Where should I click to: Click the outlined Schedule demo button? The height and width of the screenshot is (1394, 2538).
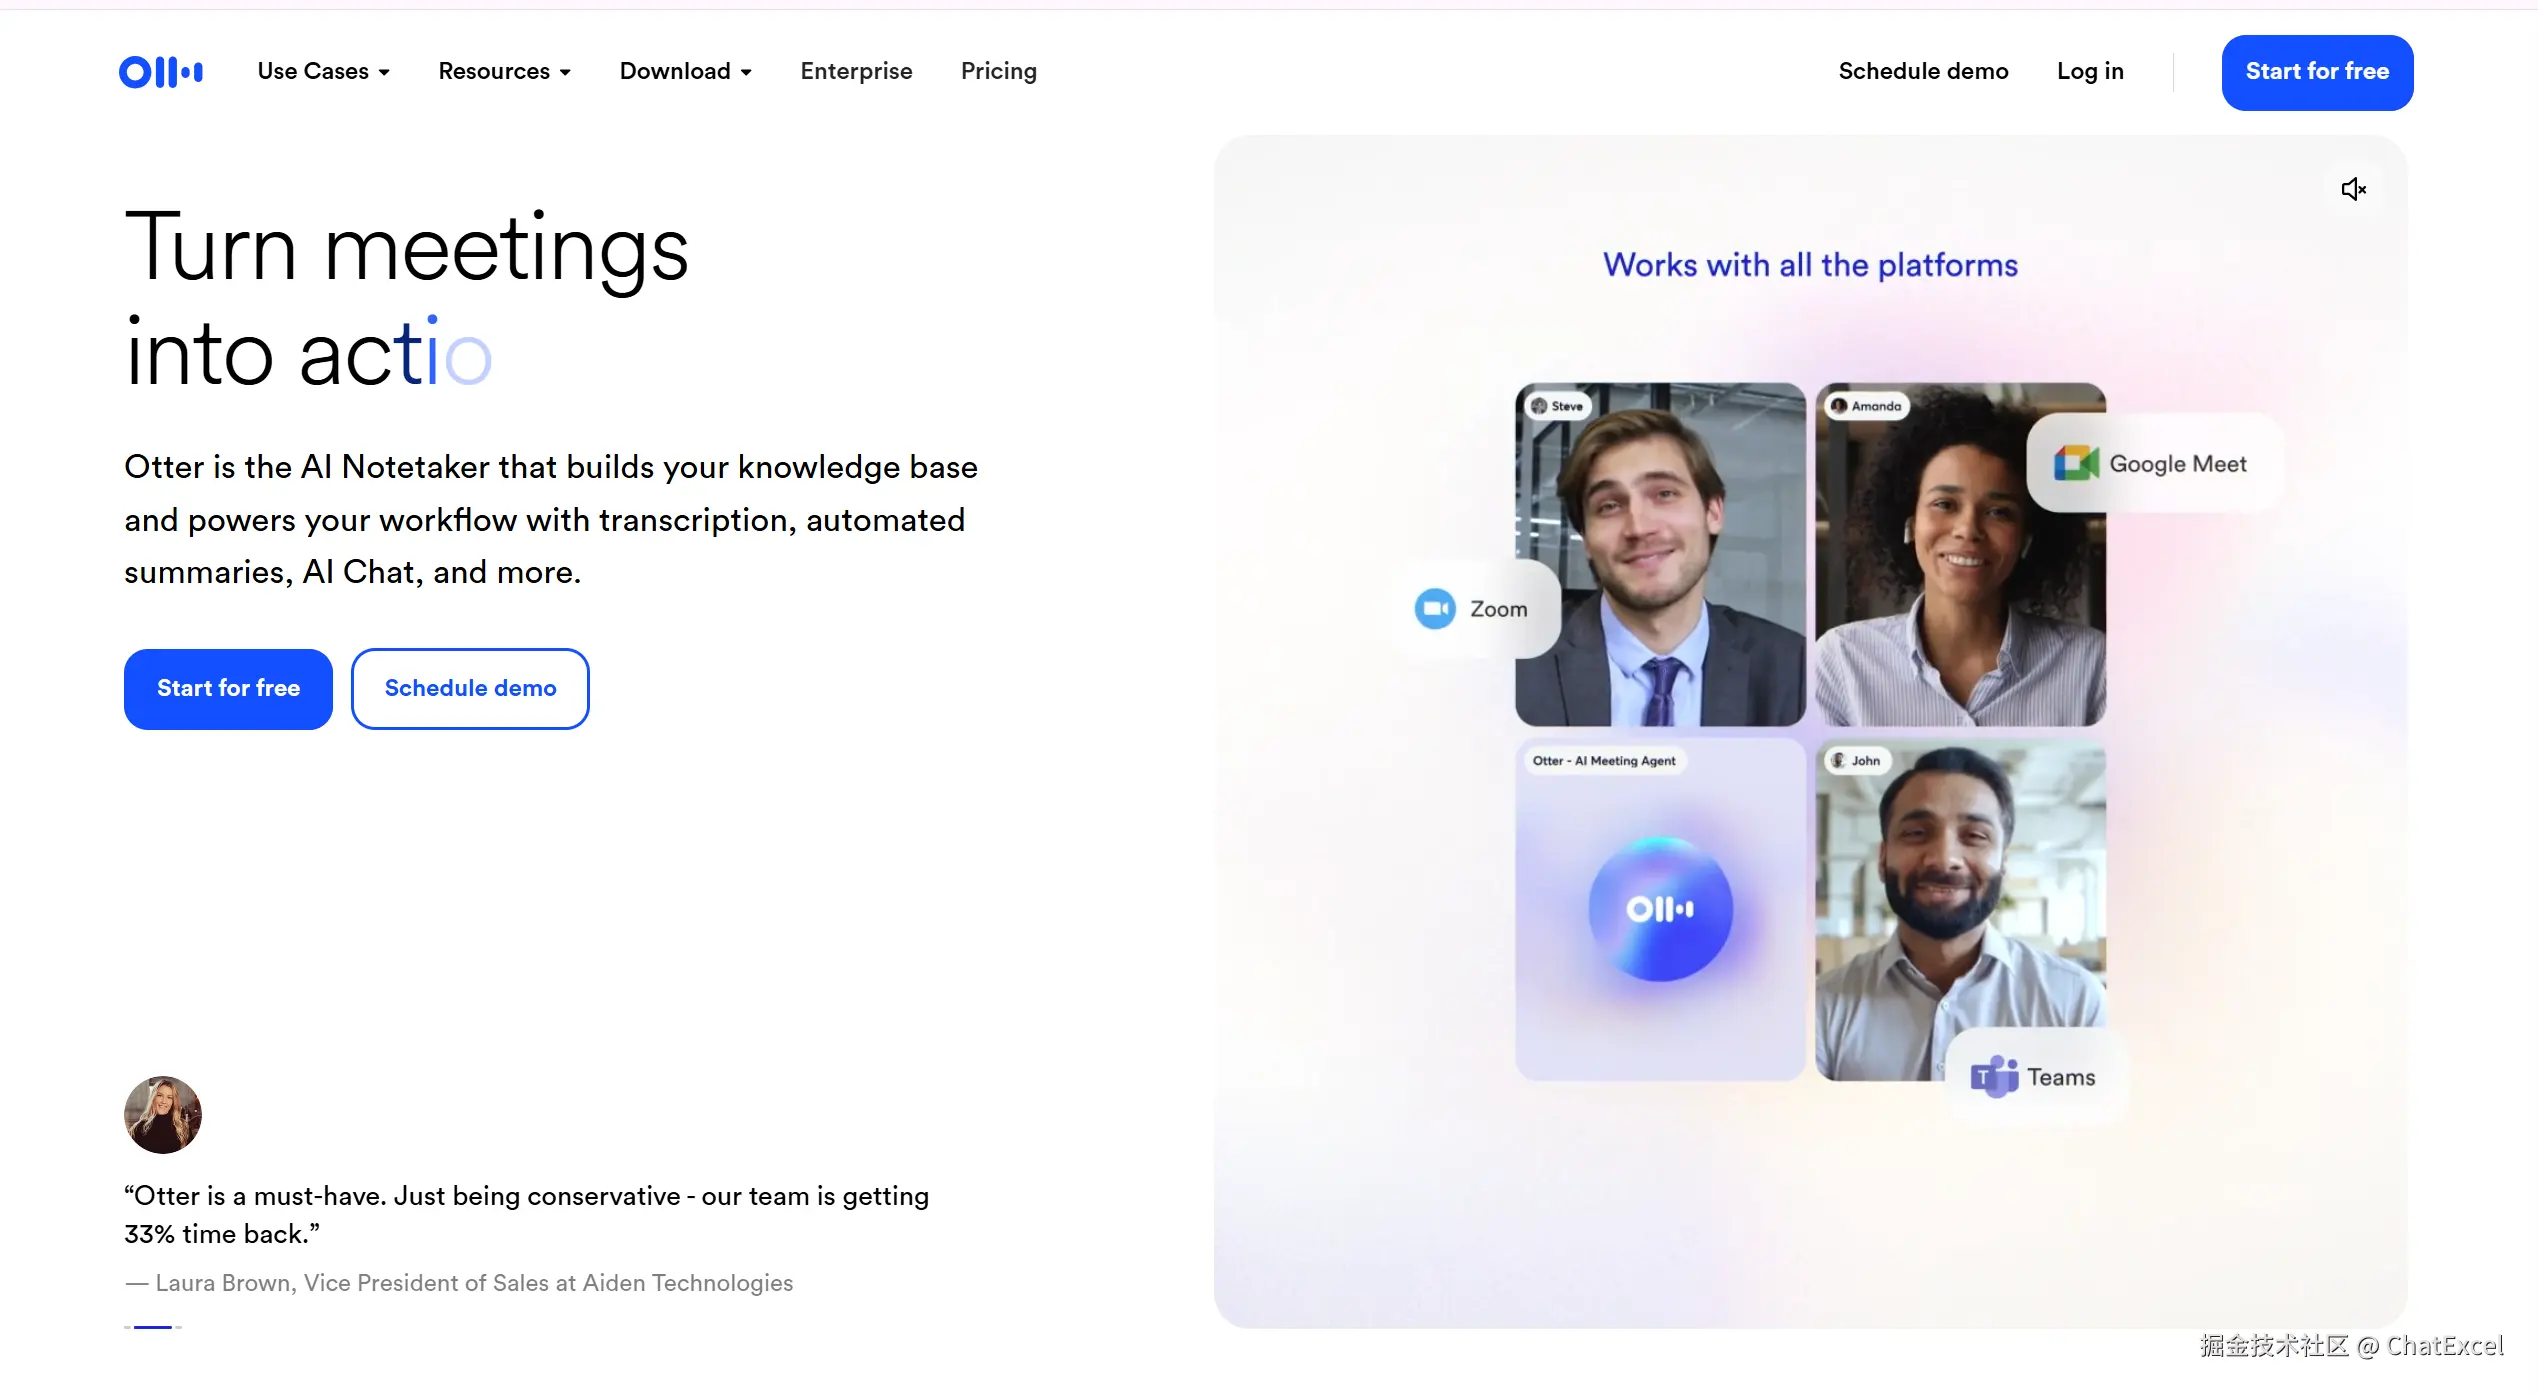click(x=470, y=689)
